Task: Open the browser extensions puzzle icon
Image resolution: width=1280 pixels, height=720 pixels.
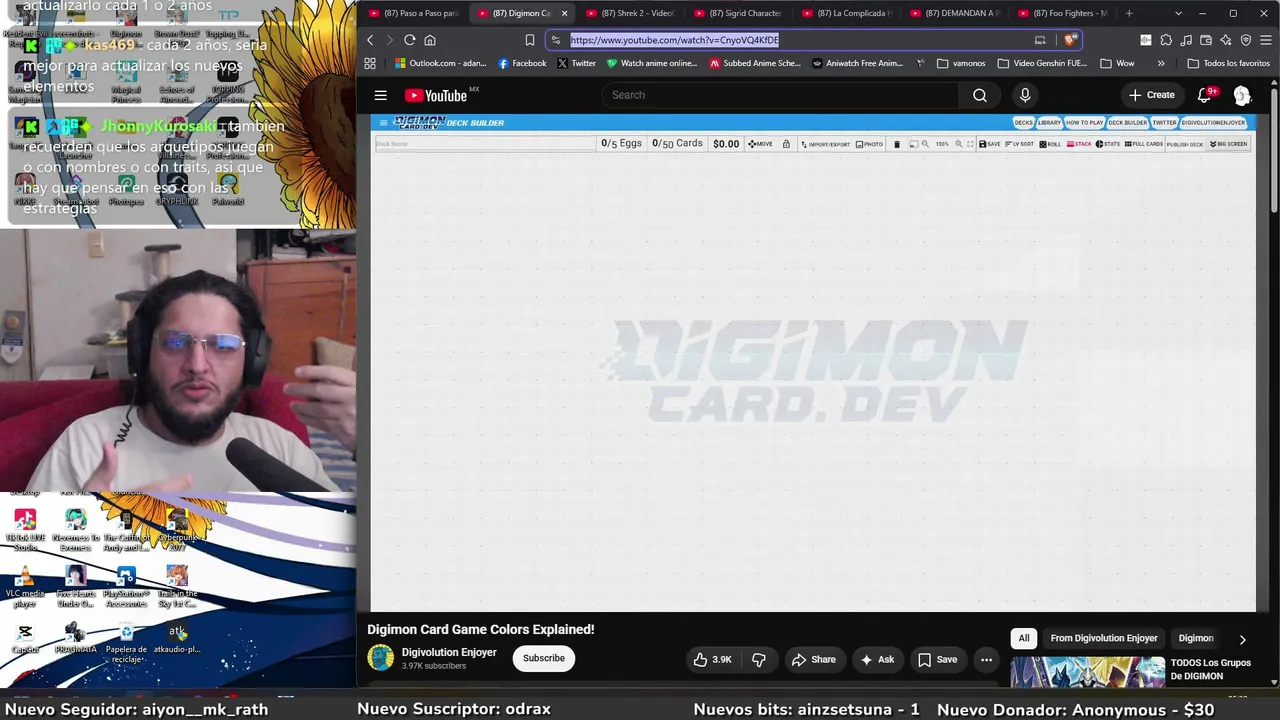Action: pyautogui.click(x=1166, y=40)
